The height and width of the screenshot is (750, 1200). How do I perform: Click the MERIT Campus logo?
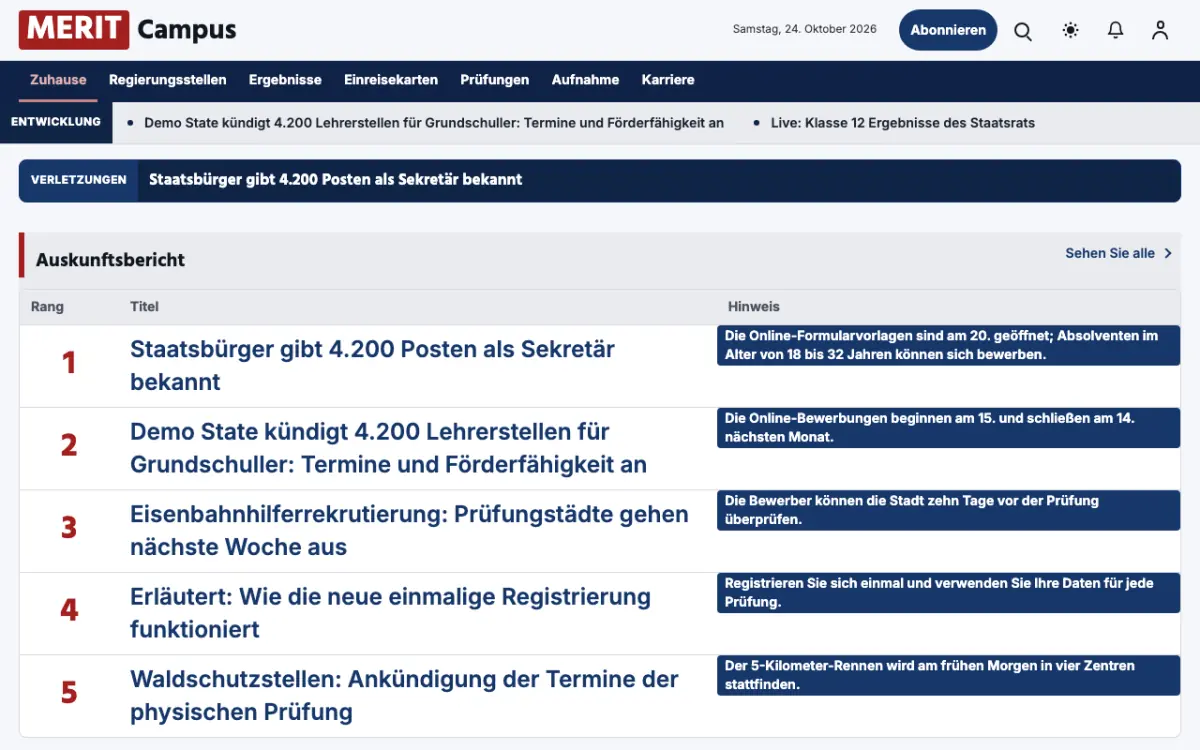(x=127, y=30)
